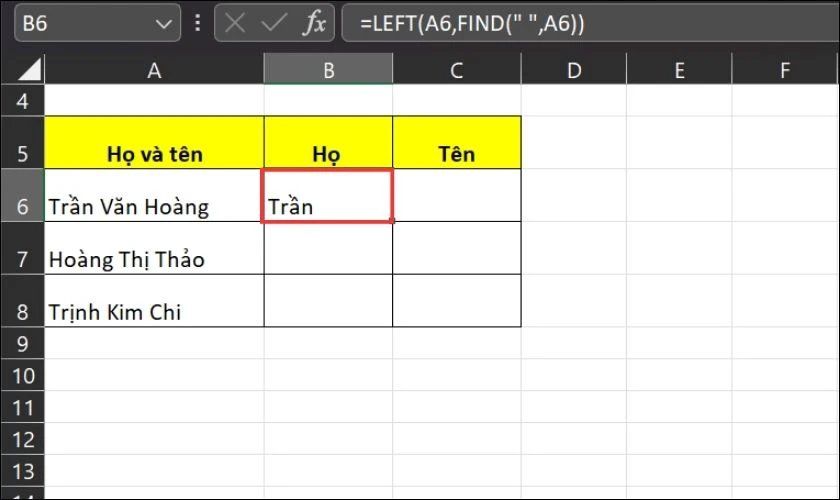This screenshot has height=500, width=840.
Task: Select row 10 header
Action: point(22,376)
